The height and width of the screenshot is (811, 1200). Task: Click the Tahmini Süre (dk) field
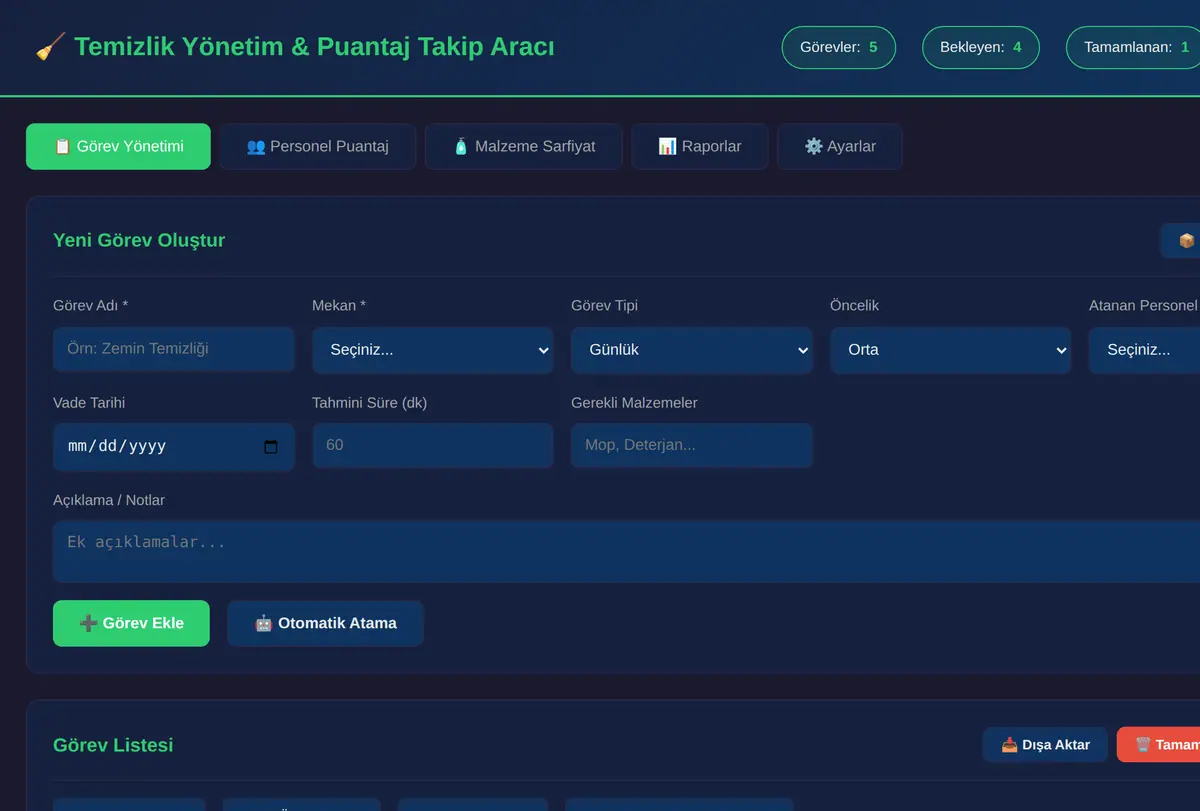click(433, 445)
